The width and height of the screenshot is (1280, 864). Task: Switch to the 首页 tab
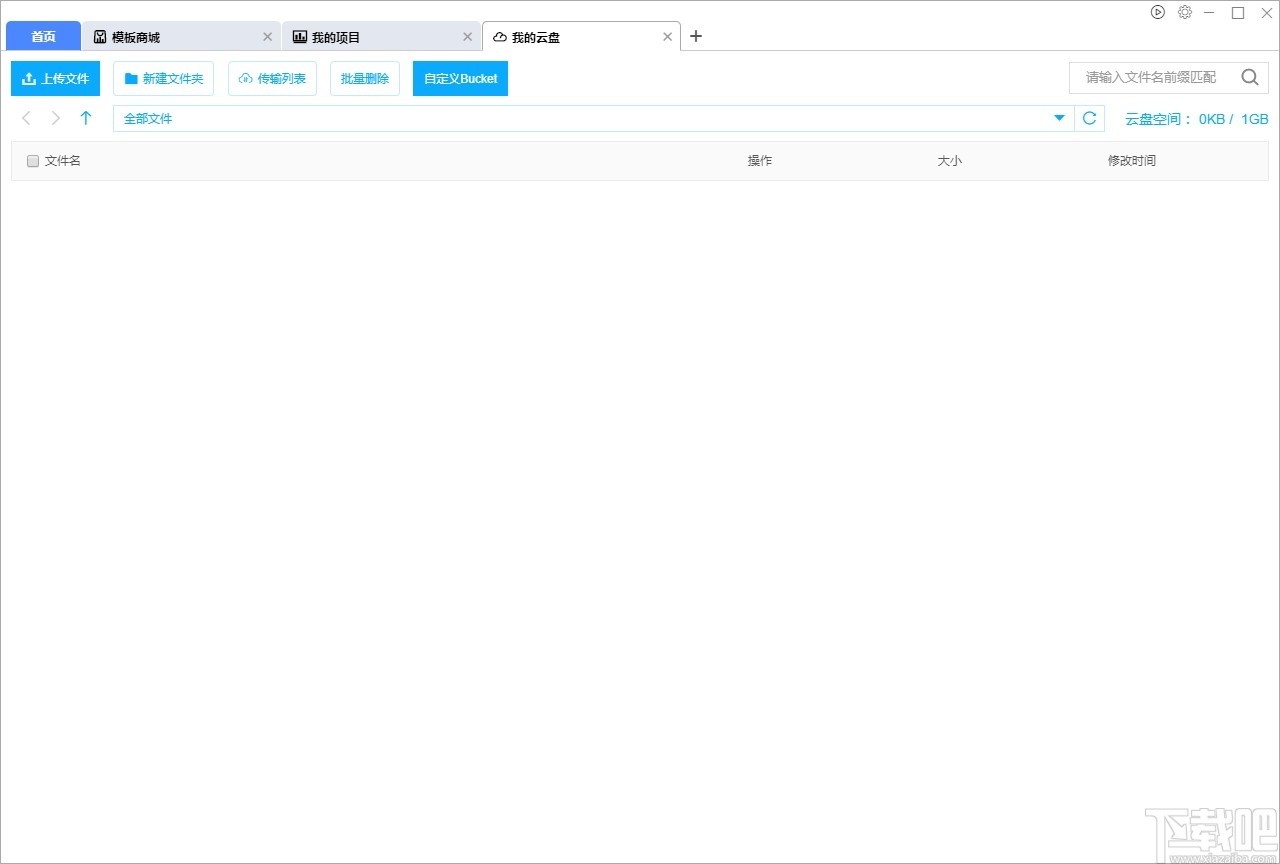[43, 37]
